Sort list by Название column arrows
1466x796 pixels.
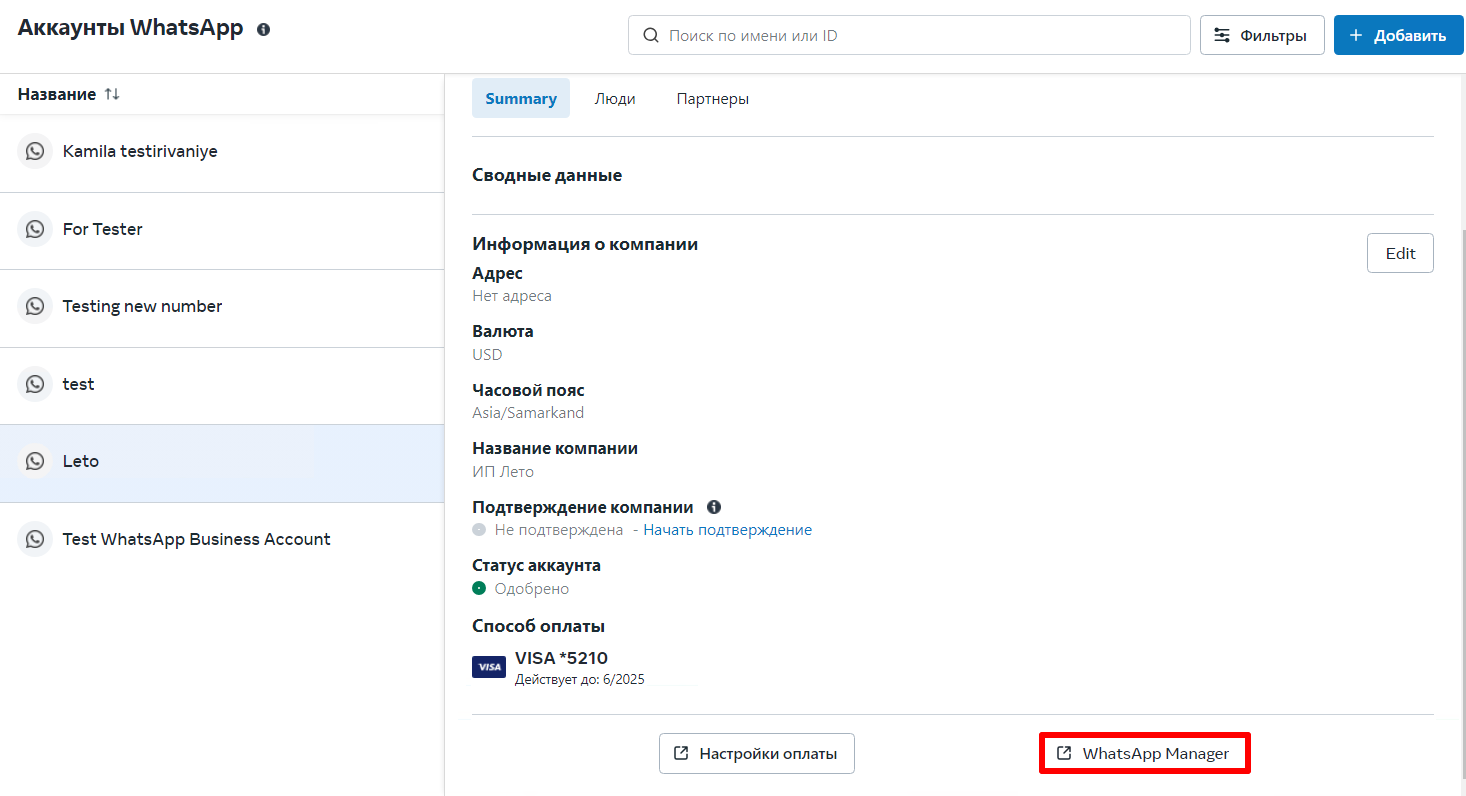(112, 94)
